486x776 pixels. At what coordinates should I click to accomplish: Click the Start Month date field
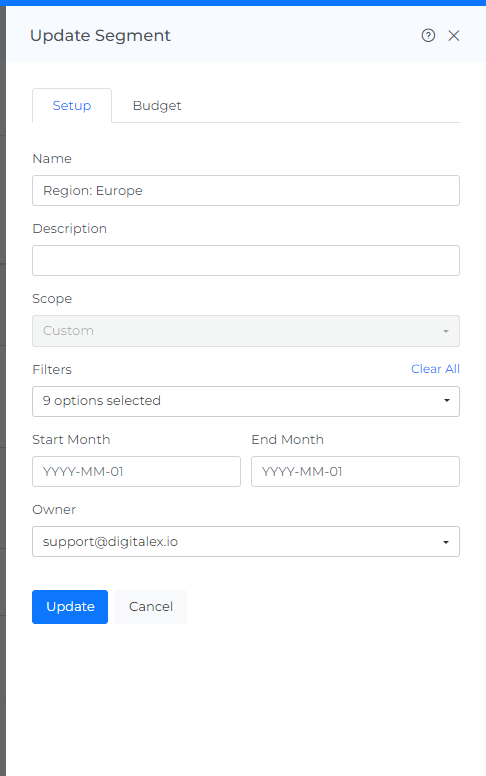(137, 471)
